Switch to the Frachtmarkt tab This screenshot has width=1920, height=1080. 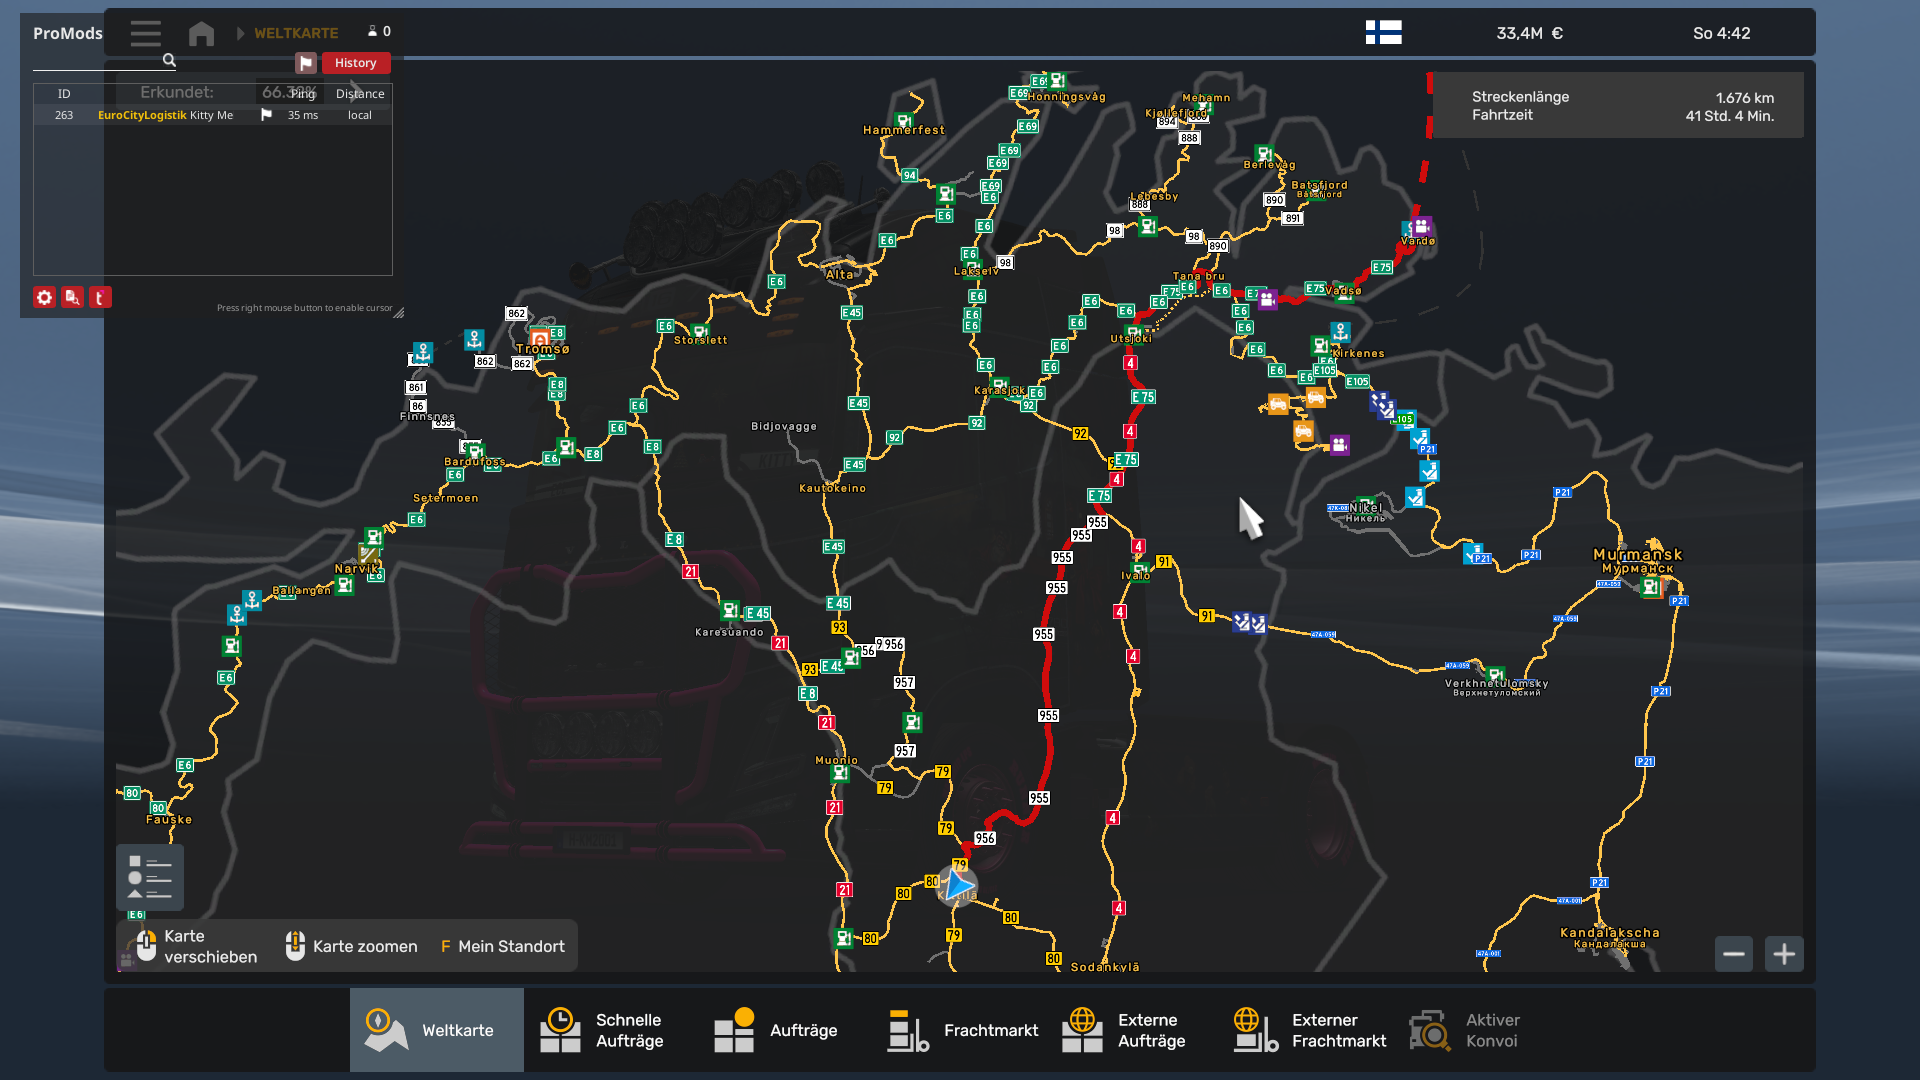pos(962,1030)
